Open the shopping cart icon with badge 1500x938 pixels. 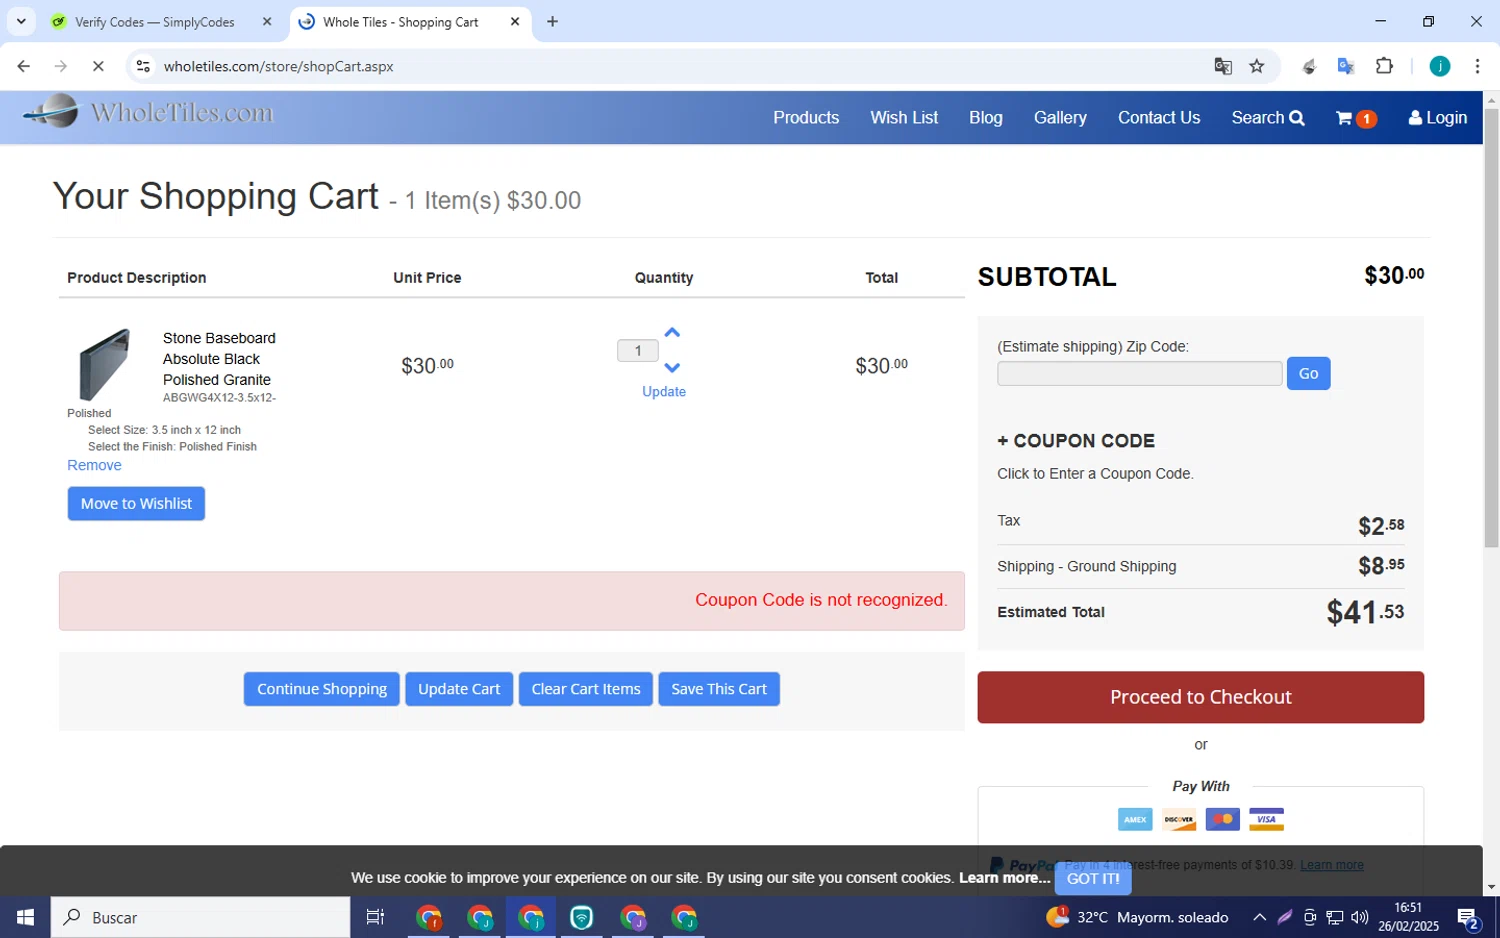(1356, 118)
